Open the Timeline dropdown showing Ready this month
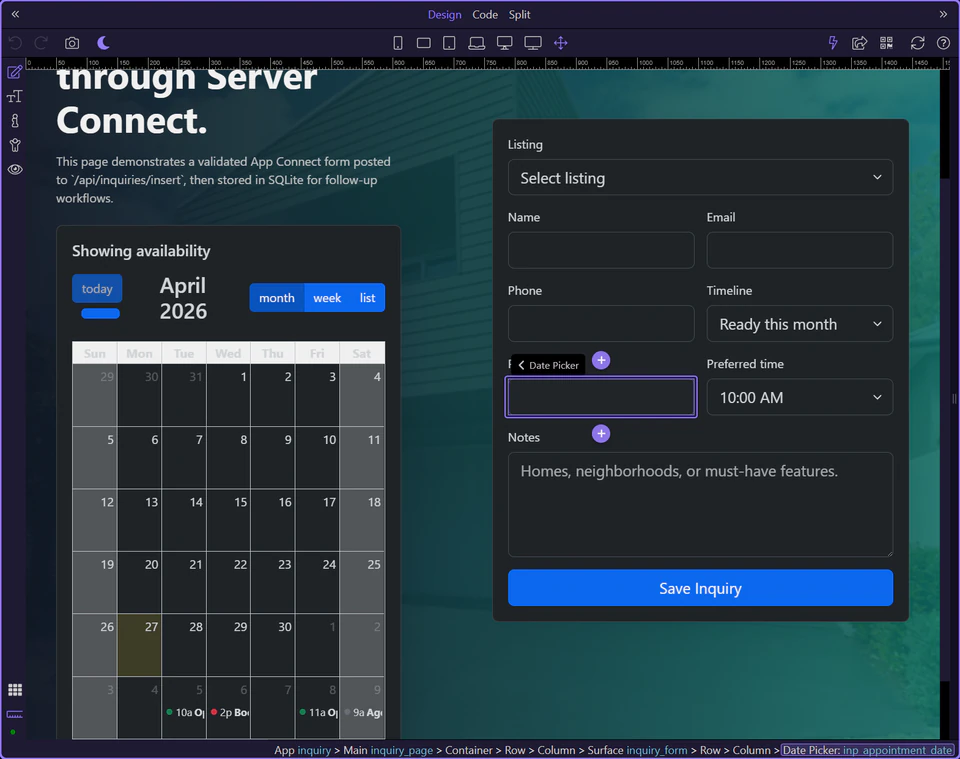This screenshot has width=960, height=759. 799,324
